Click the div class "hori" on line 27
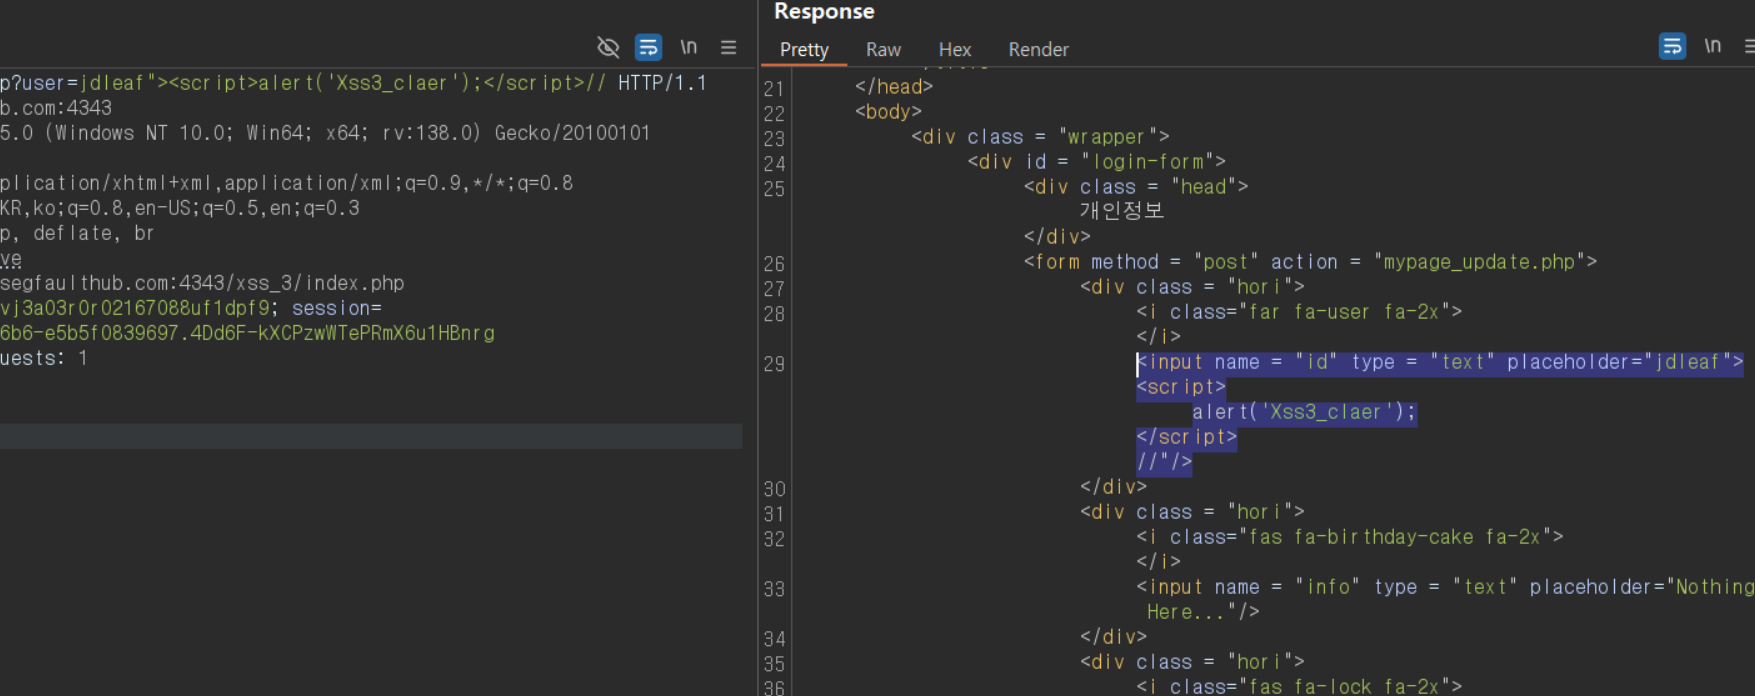 pos(1192,287)
